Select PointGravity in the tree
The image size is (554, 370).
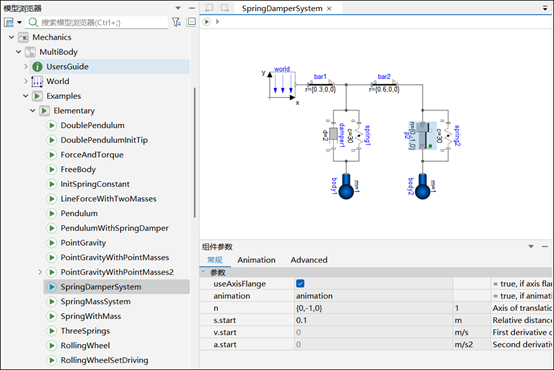pos(83,243)
